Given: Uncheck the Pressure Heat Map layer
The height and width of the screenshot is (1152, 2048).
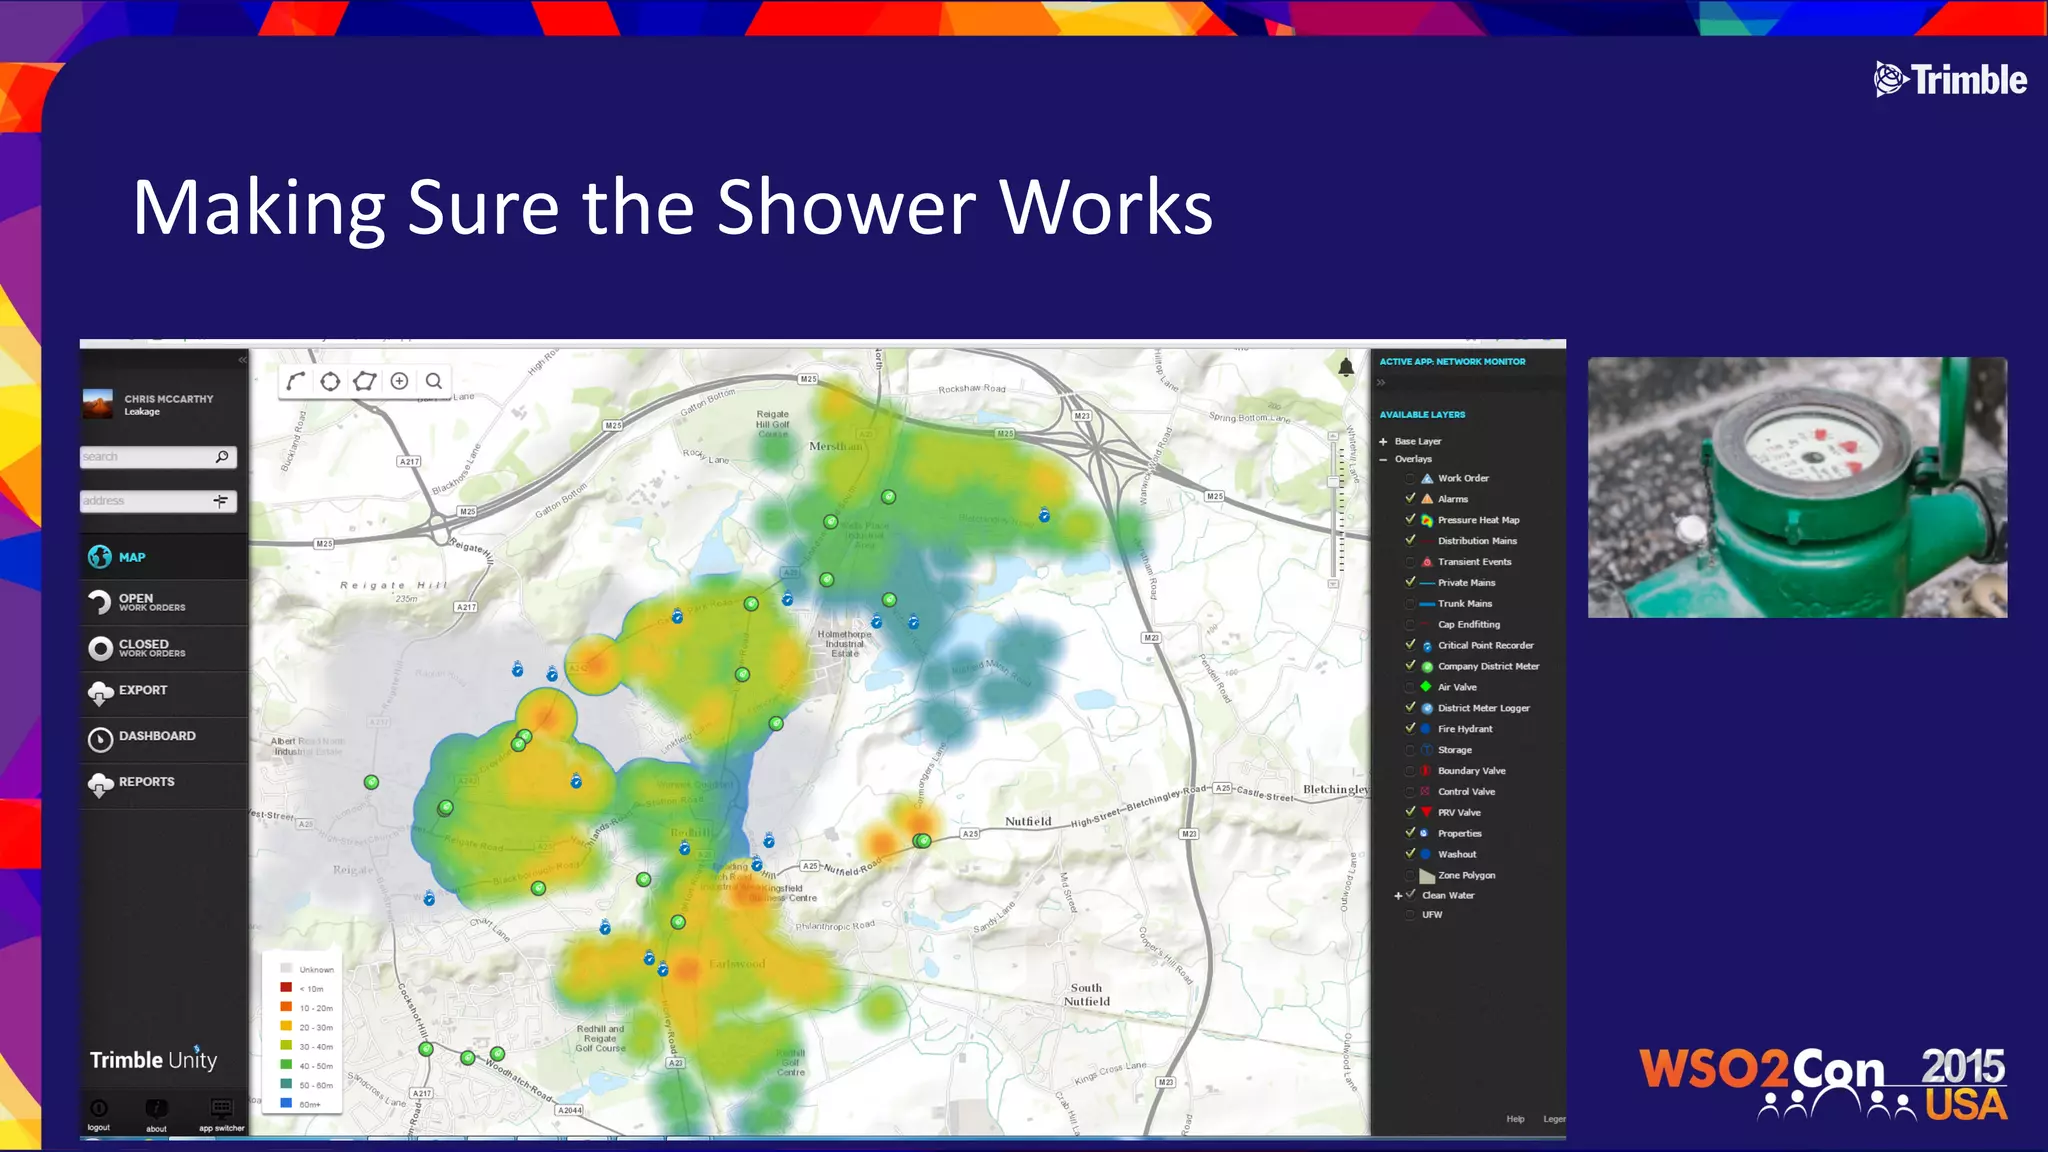Looking at the screenshot, I should [x=1410, y=519].
